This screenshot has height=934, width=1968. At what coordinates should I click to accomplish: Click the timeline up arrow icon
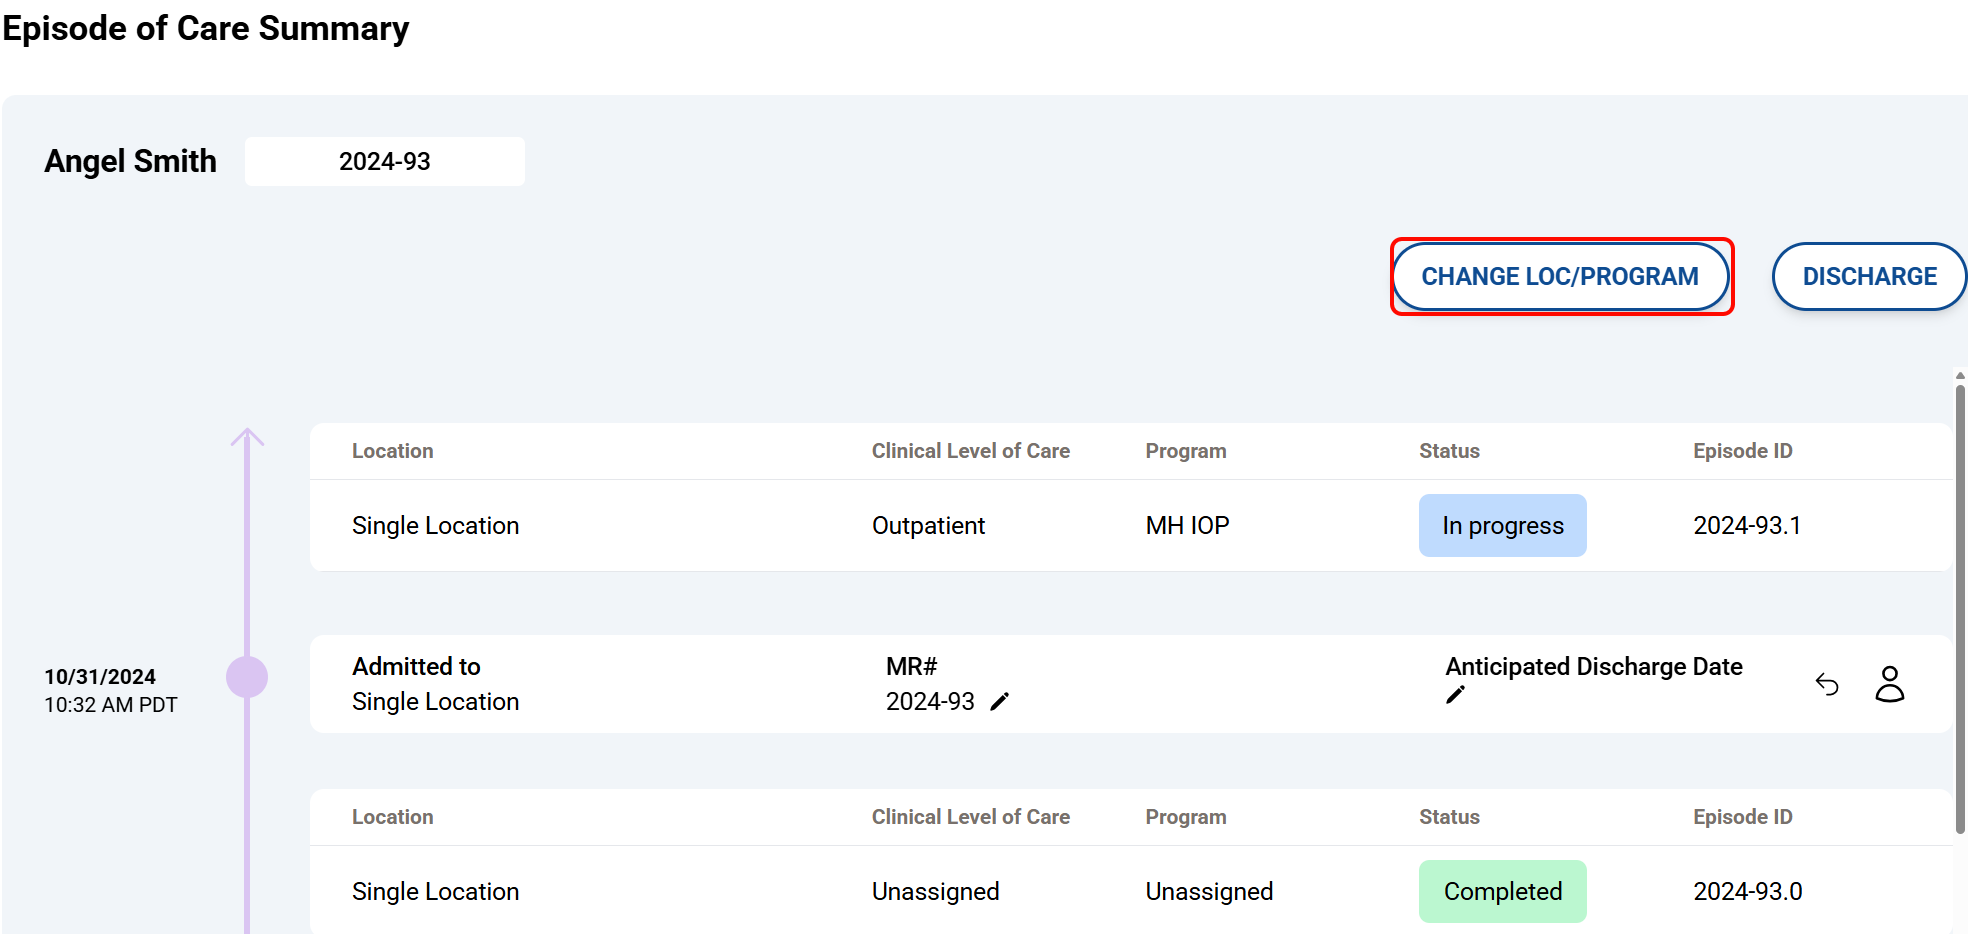point(247,438)
